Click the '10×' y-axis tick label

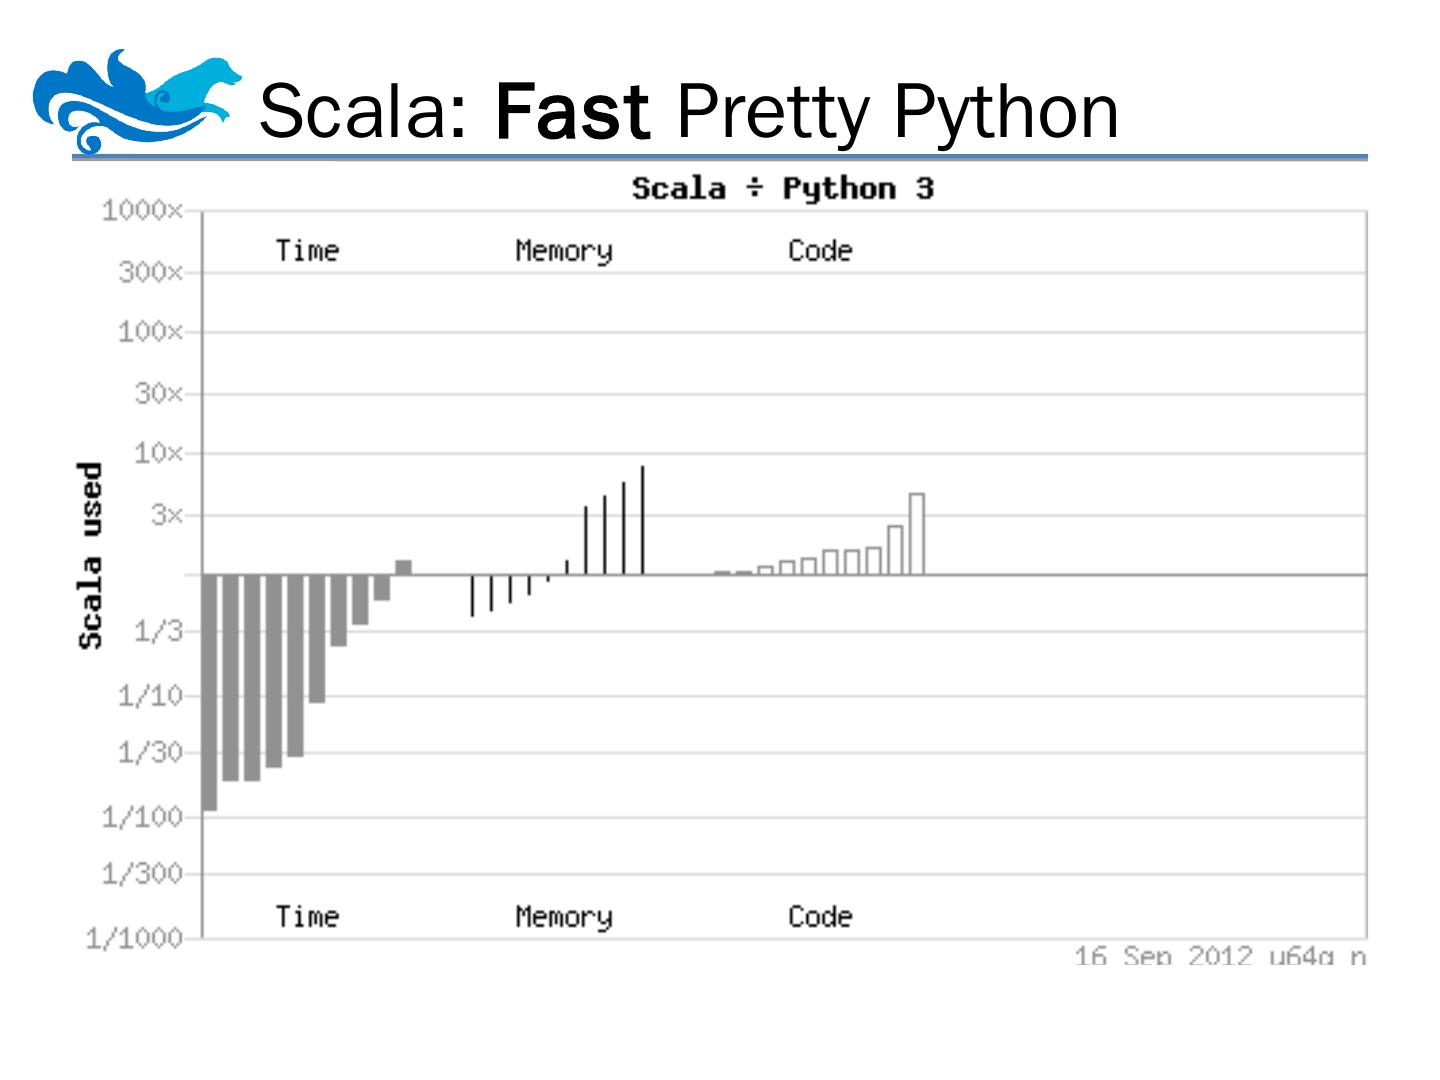point(158,454)
